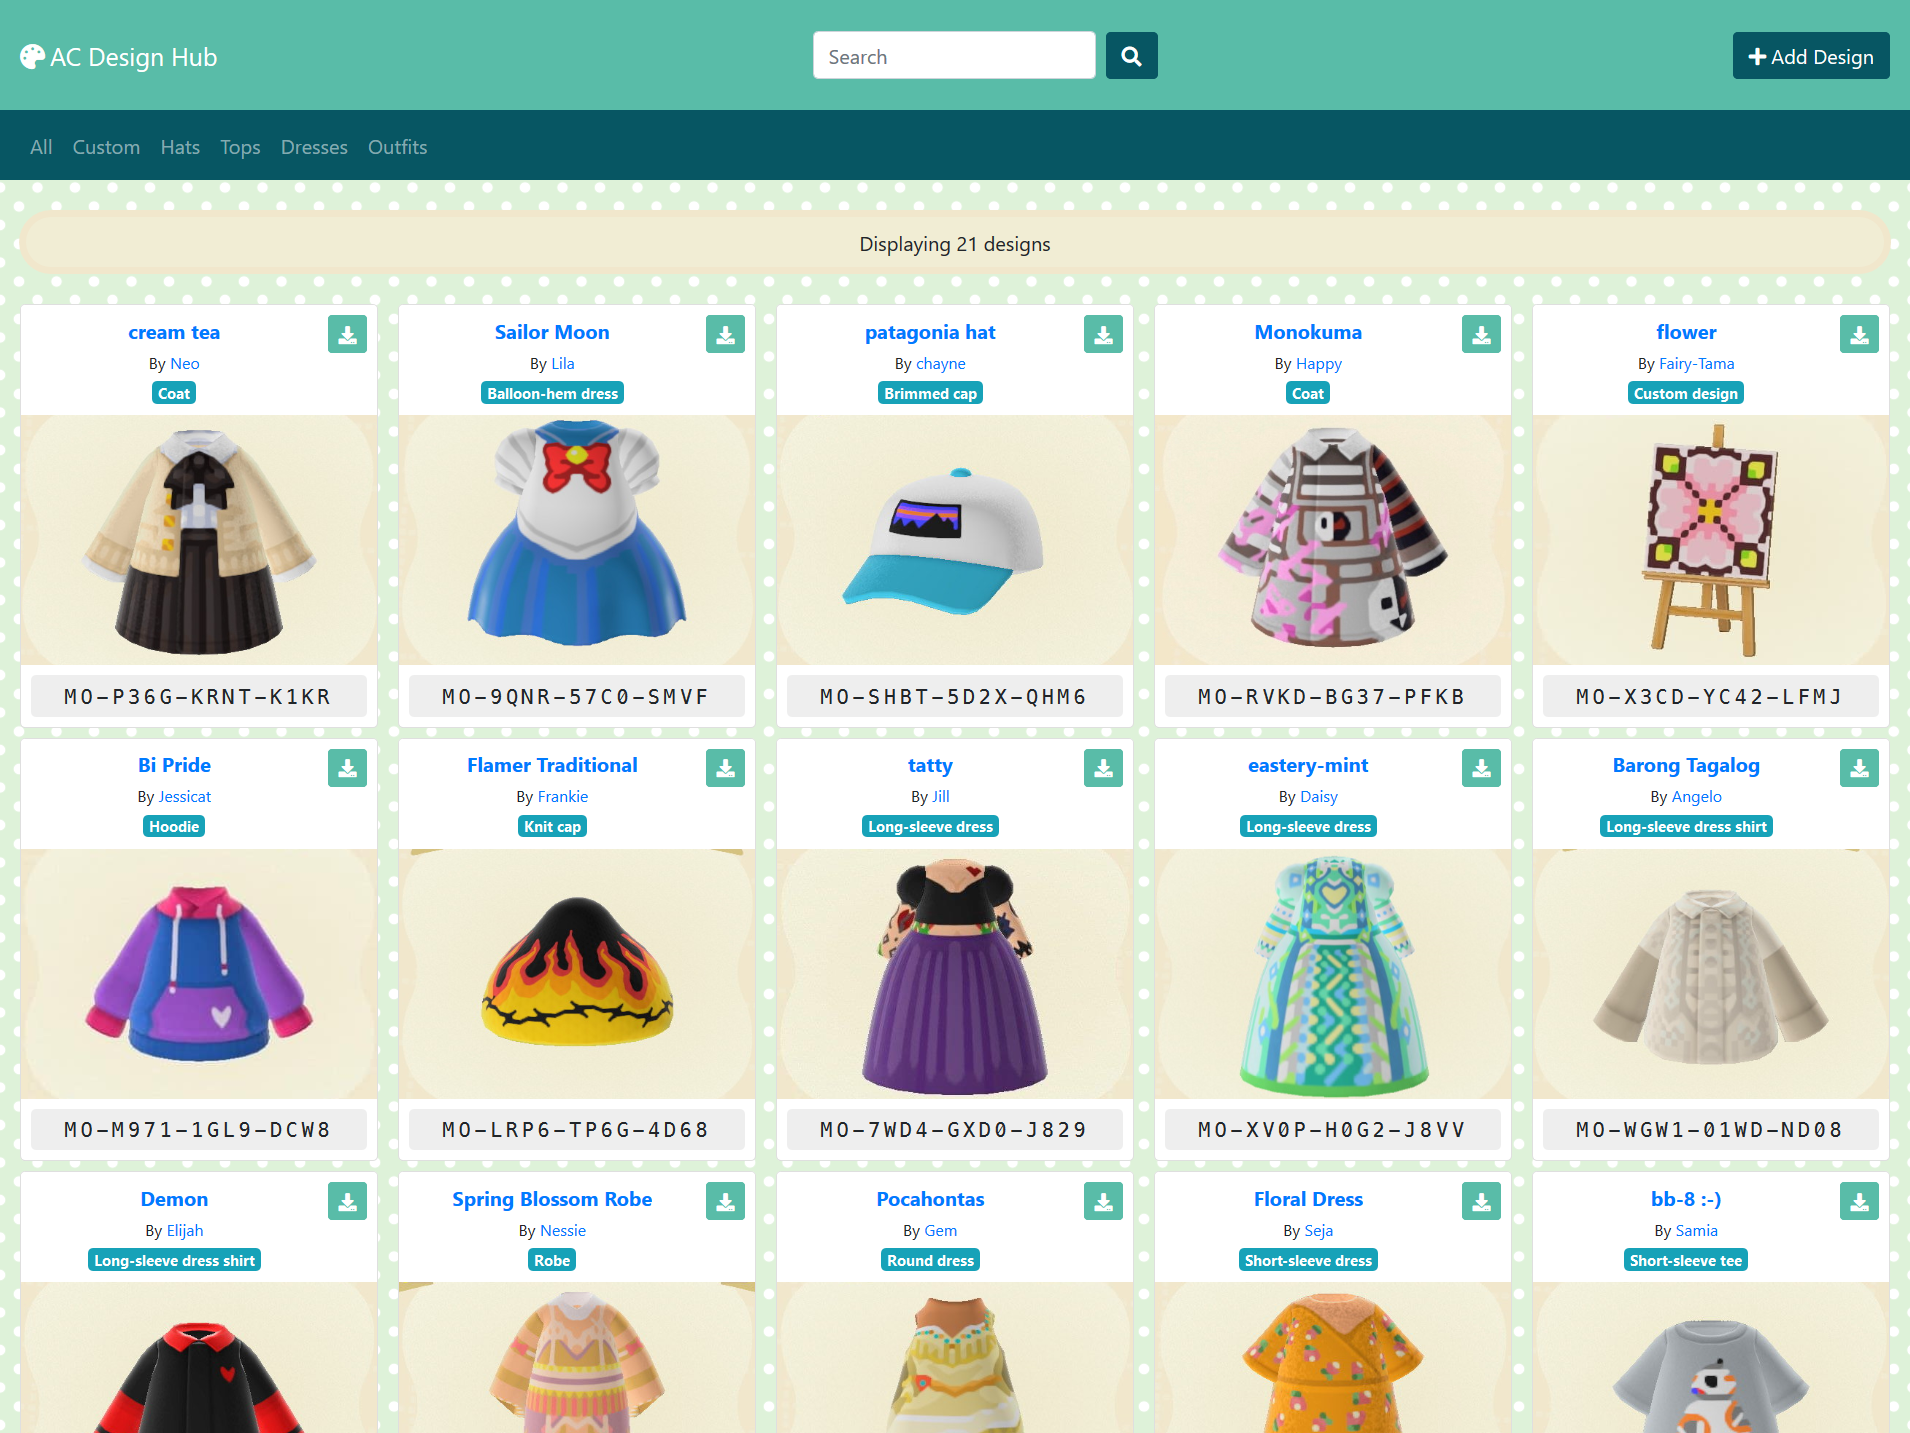
Task: View author Frankie's profile
Action: point(563,797)
